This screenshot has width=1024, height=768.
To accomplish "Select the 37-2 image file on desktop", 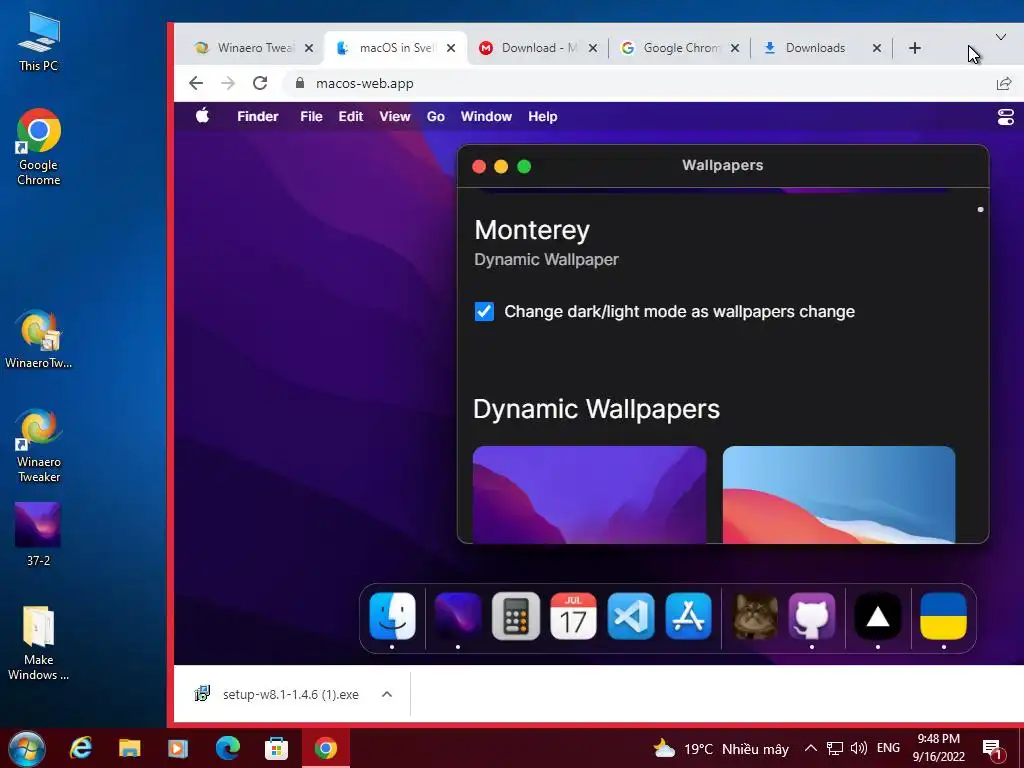I will (38, 534).
